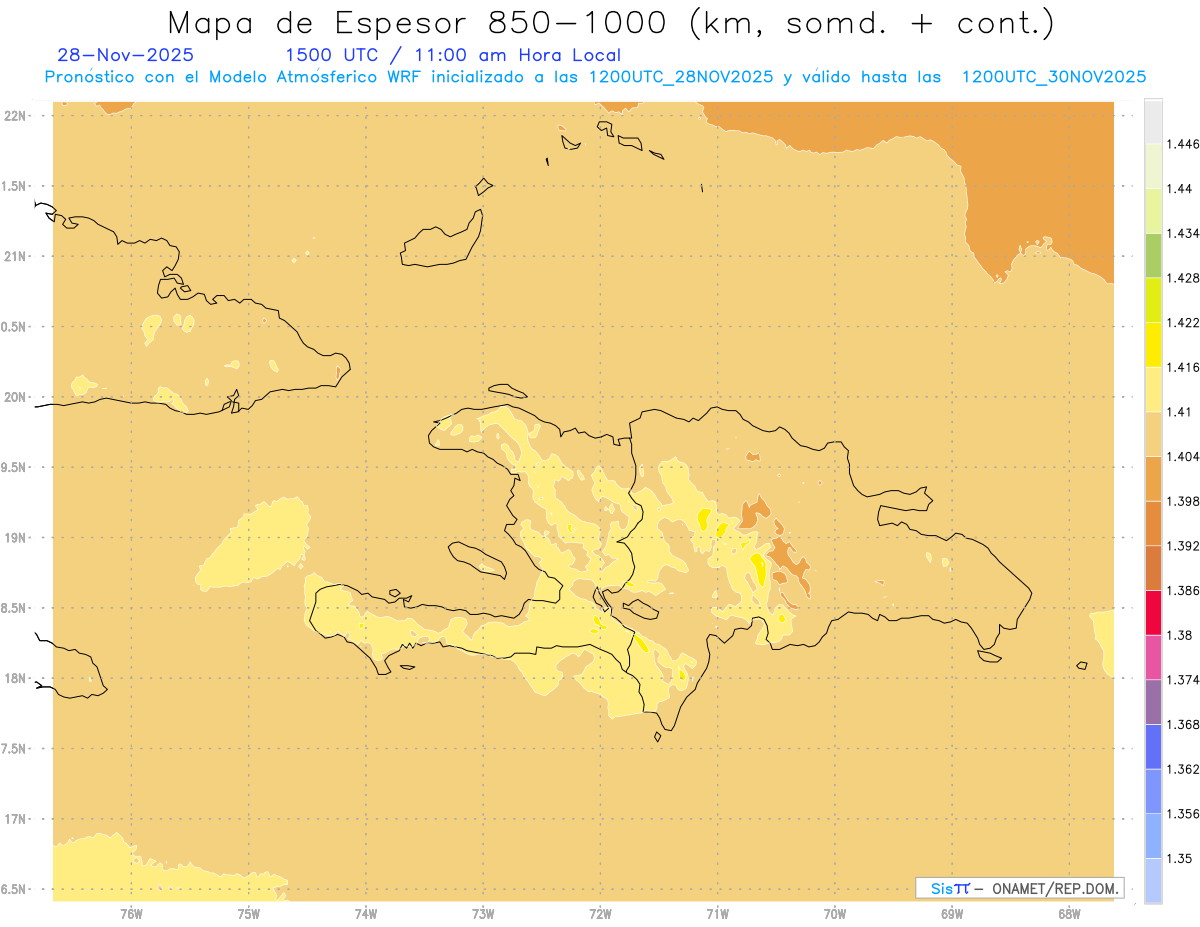The image size is (1200, 927).
Task: Click the legend value '1.404'
Action: coord(1184,456)
